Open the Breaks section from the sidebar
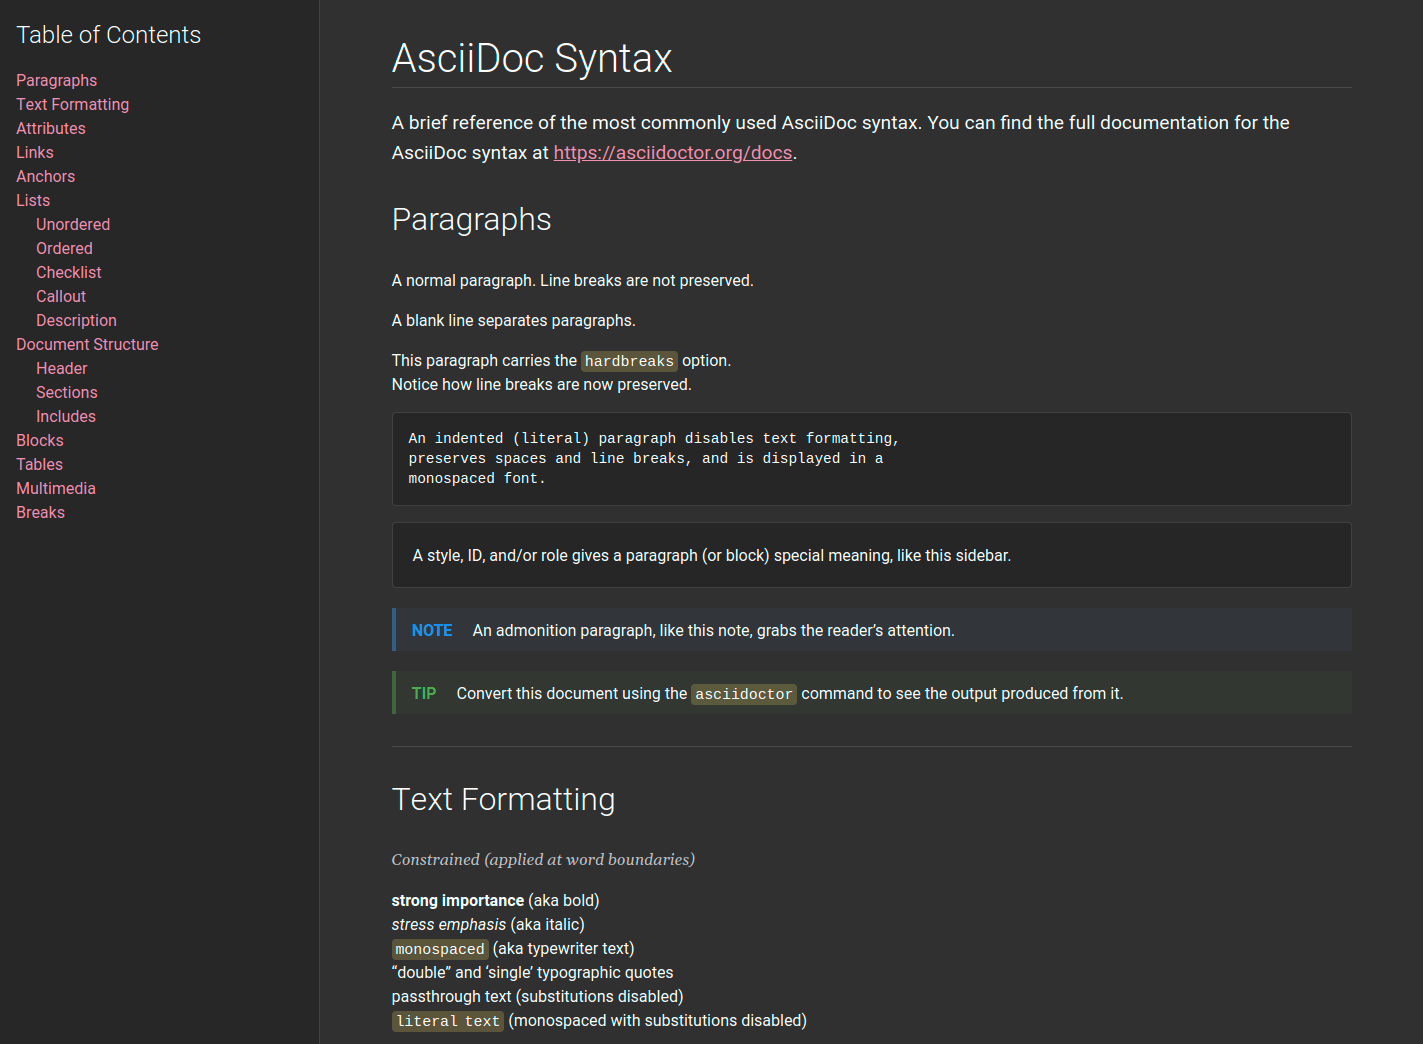 pos(40,512)
